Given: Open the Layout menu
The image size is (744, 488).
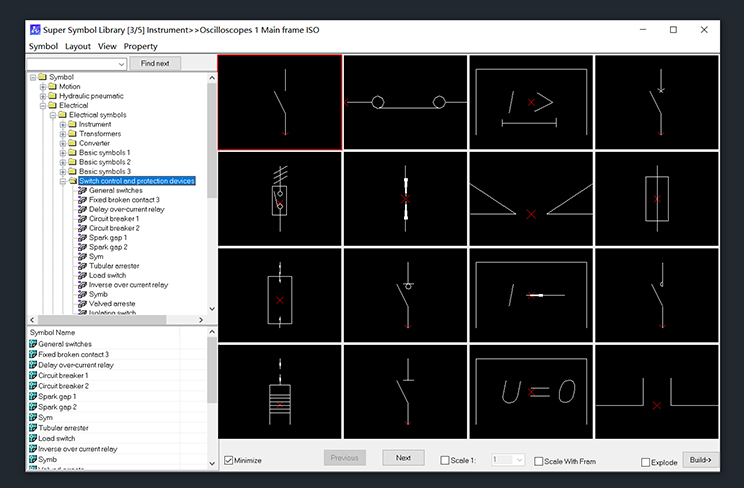Looking at the screenshot, I should click(x=78, y=46).
